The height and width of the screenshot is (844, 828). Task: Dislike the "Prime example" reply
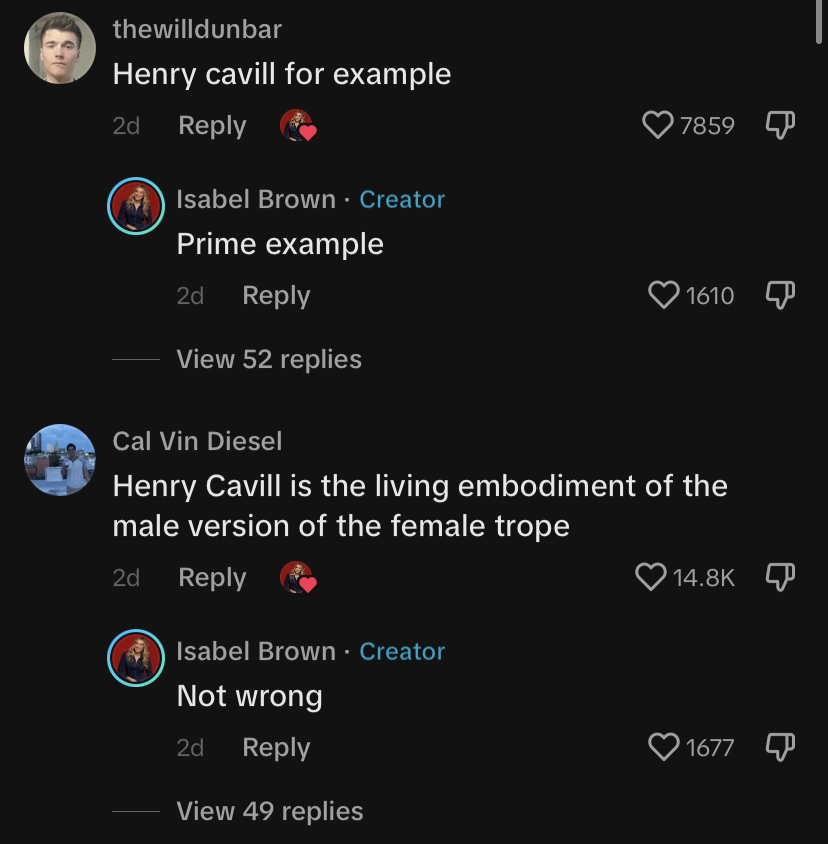pos(780,295)
